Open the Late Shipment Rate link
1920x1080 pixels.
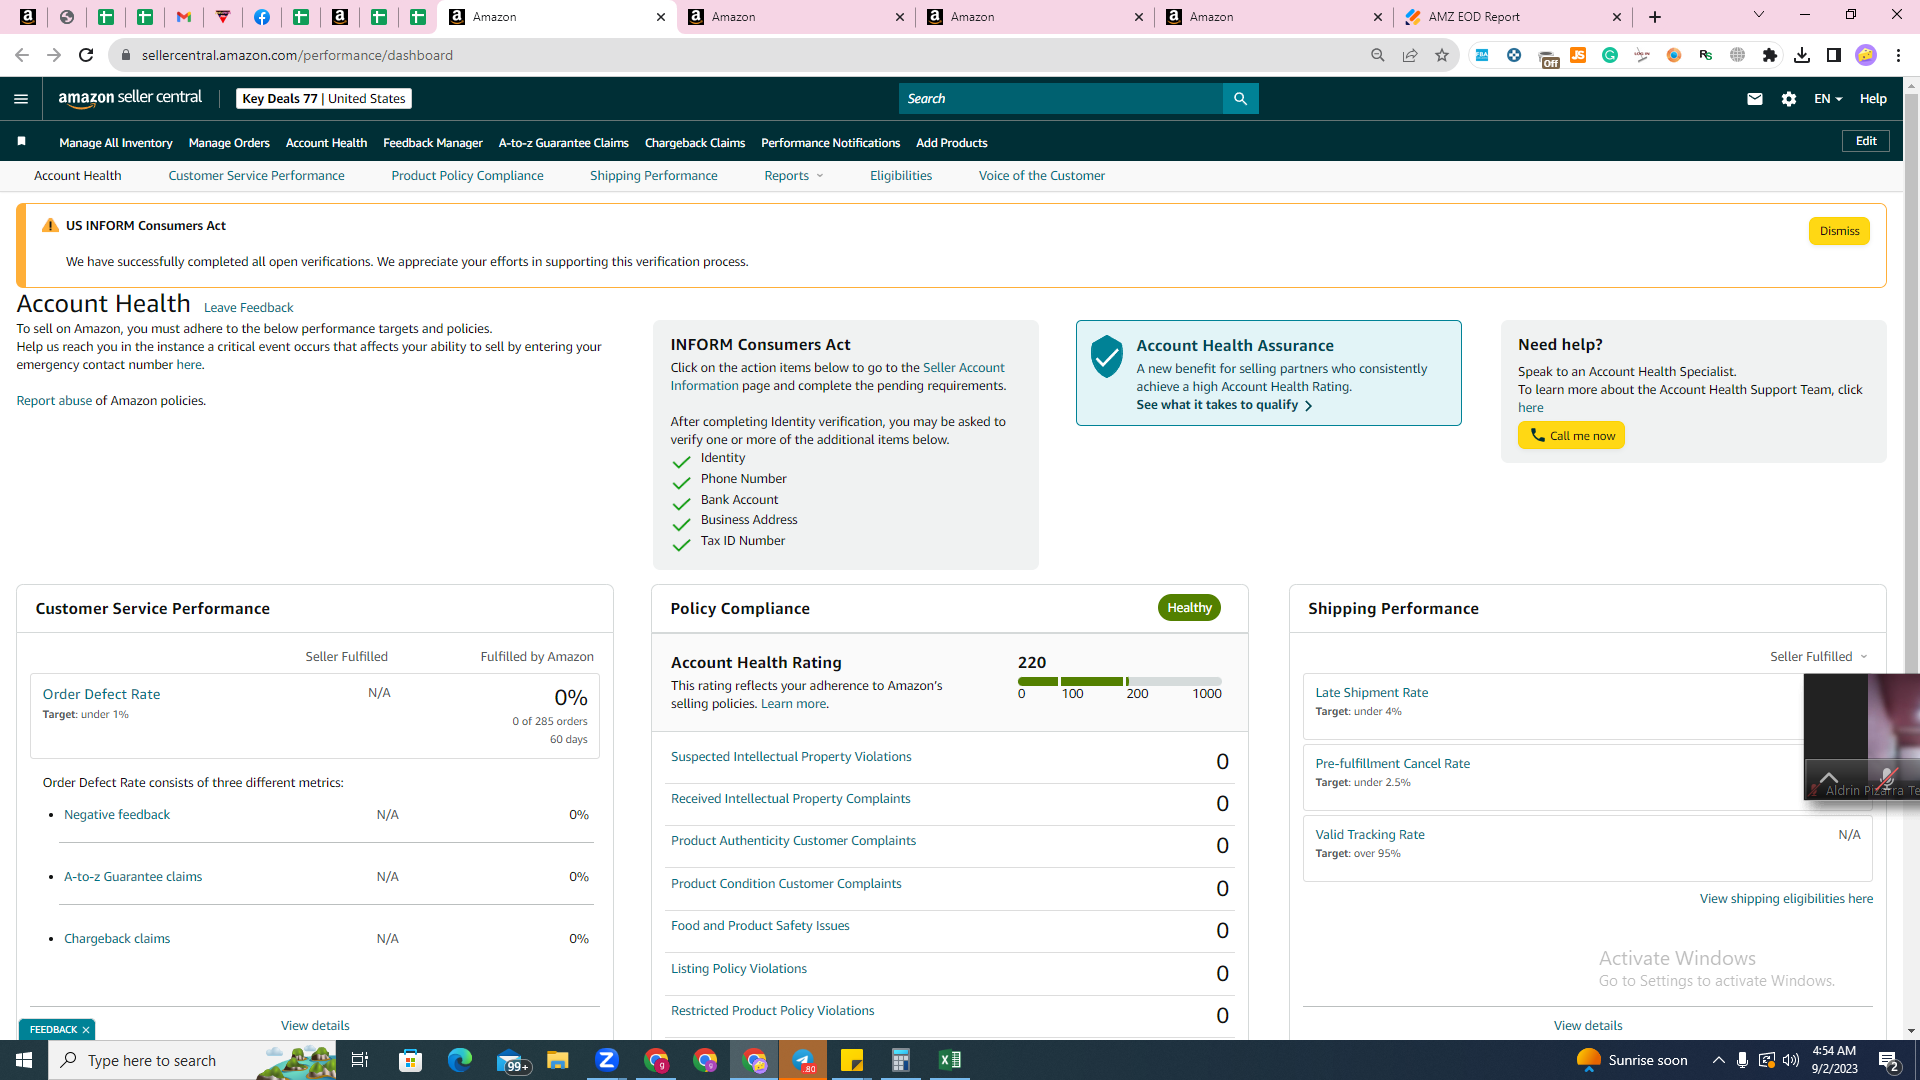(x=1371, y=693)
